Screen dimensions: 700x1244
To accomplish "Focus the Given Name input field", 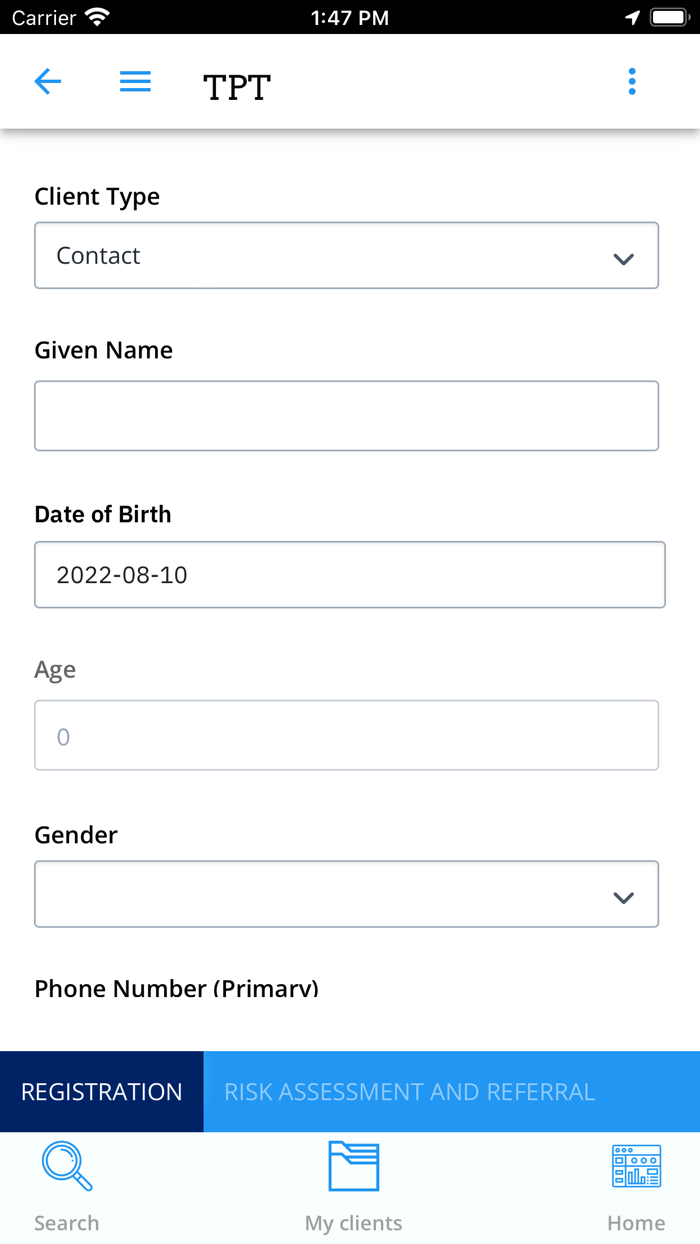I will (346, 416).
